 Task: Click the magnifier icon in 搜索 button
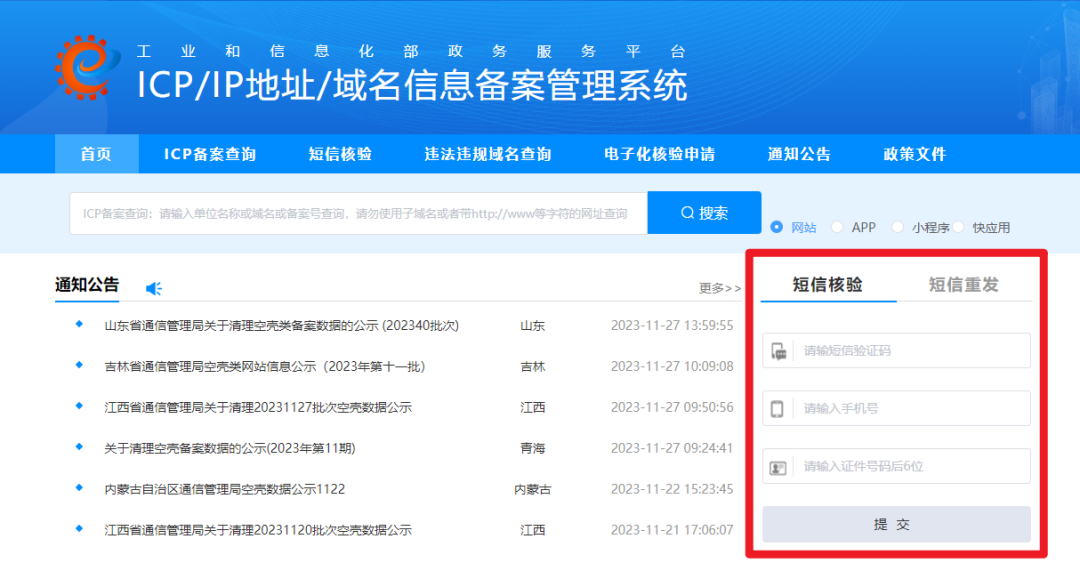point(687,213)
